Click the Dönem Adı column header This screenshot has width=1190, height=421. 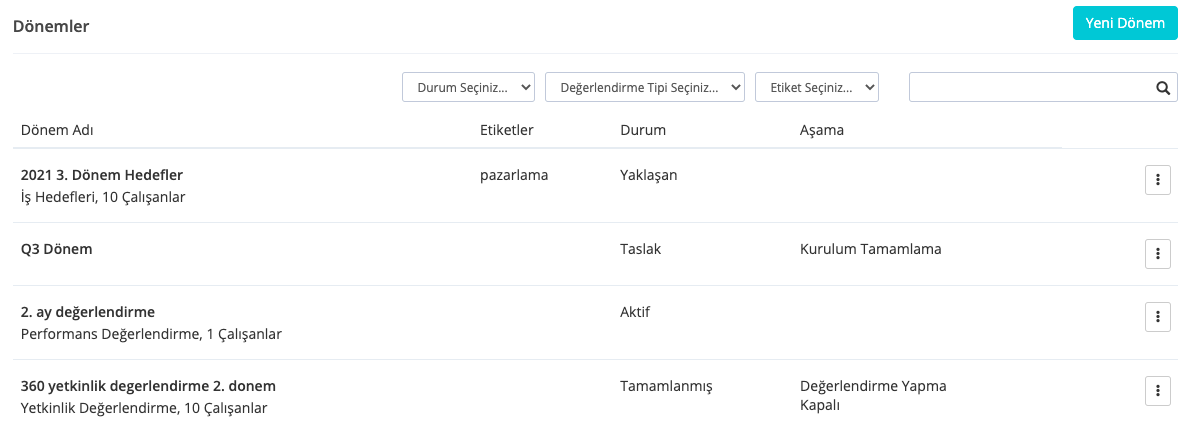click(x=58, y=131)
